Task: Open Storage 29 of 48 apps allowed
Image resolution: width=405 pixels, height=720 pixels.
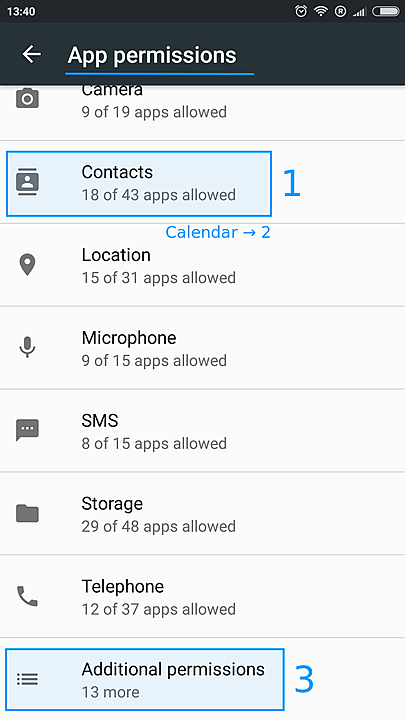Action: point(202,513)
